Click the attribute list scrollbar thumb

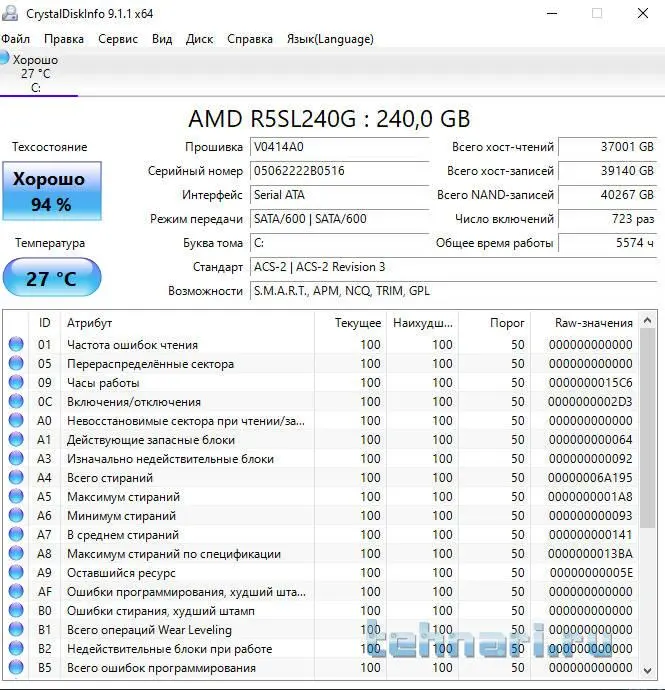pos(647,428)
